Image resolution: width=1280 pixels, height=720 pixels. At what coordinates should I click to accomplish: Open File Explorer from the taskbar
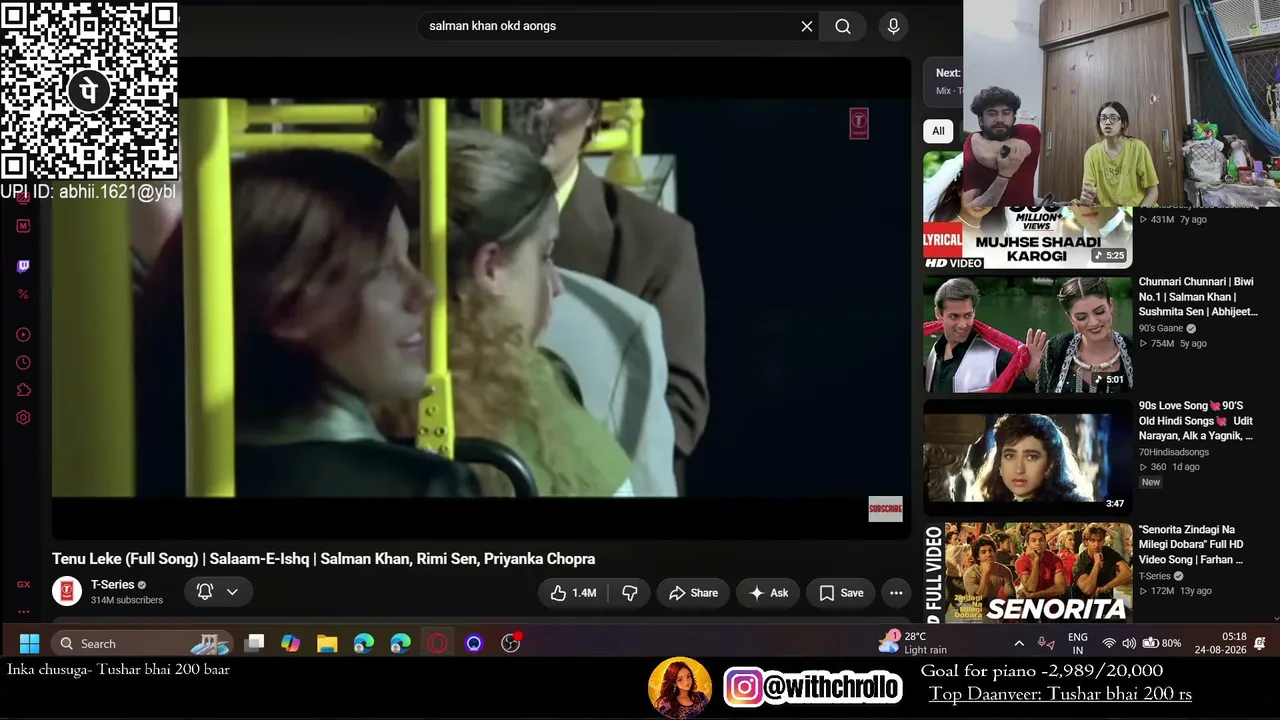[327, 643]
